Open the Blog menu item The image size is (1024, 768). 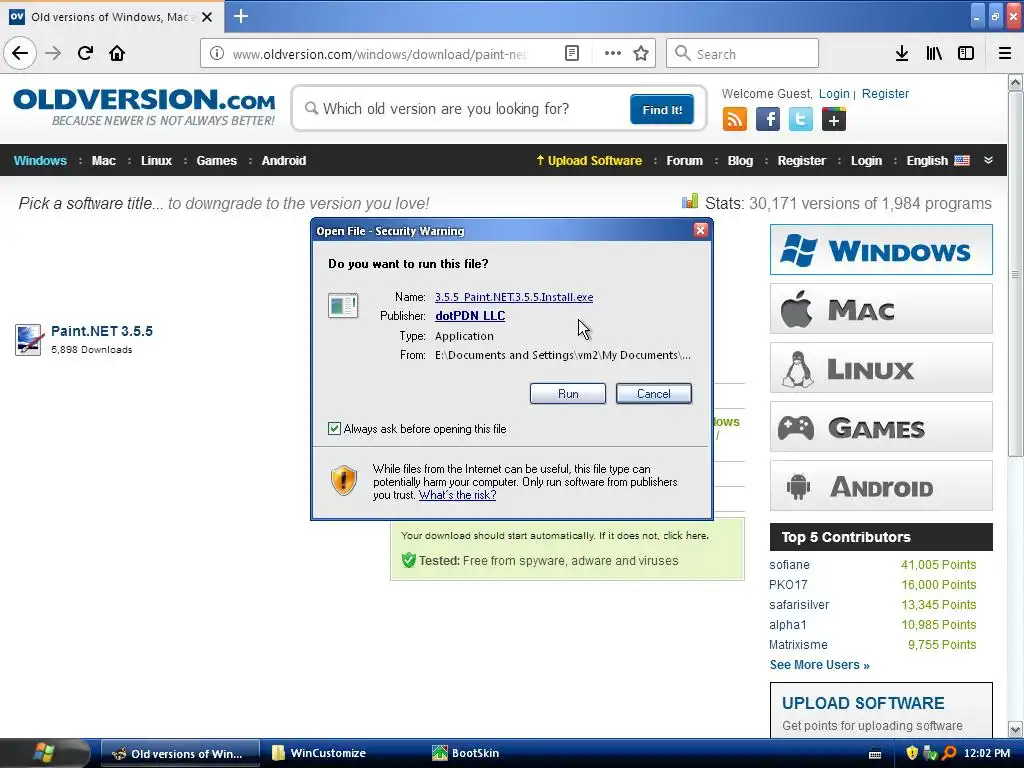740,161
